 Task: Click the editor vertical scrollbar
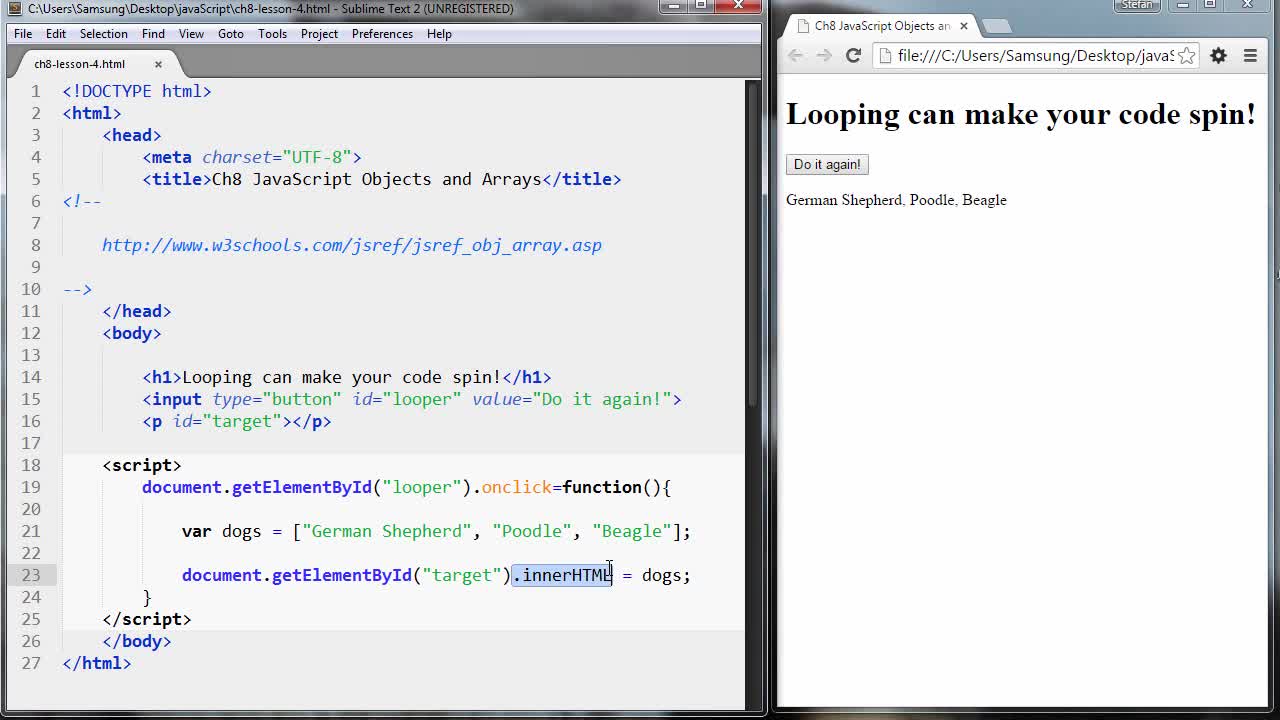click(x=752, y=244)
